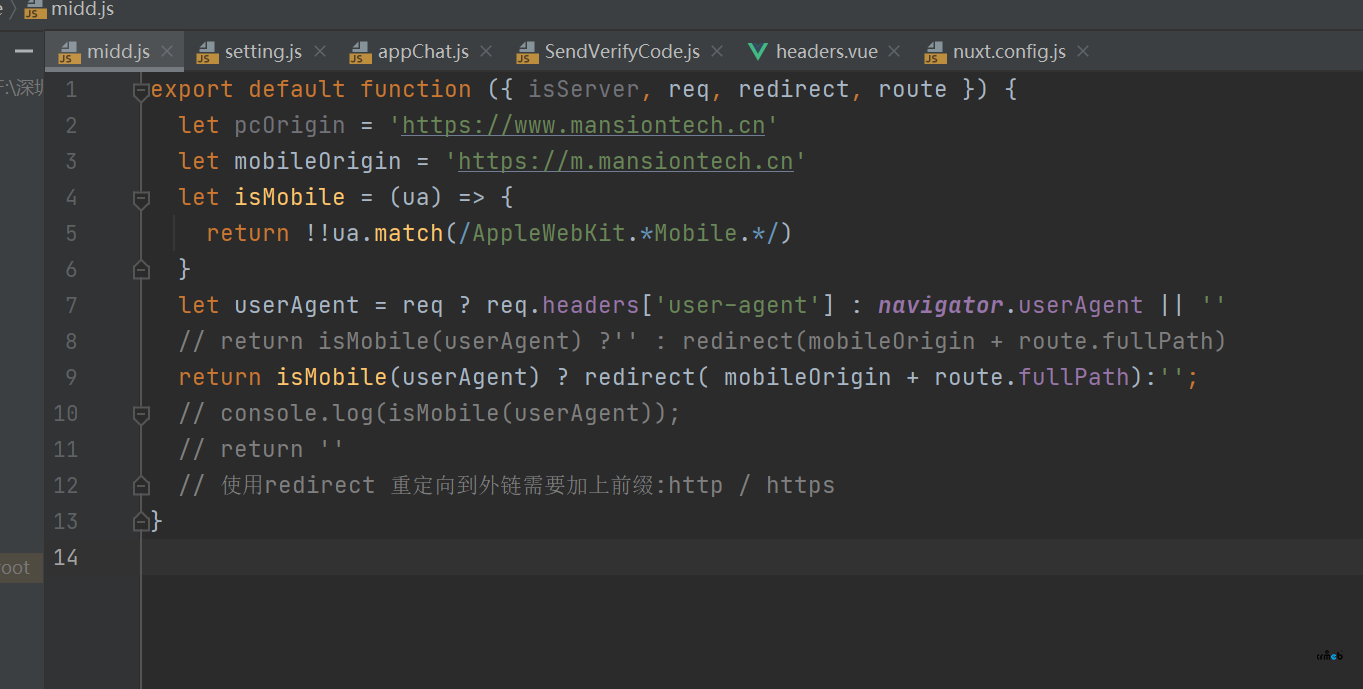Open the SendVerifyCode.js tab
The width and height of the screenshot is (1363, 689).
tap(621, 51)
